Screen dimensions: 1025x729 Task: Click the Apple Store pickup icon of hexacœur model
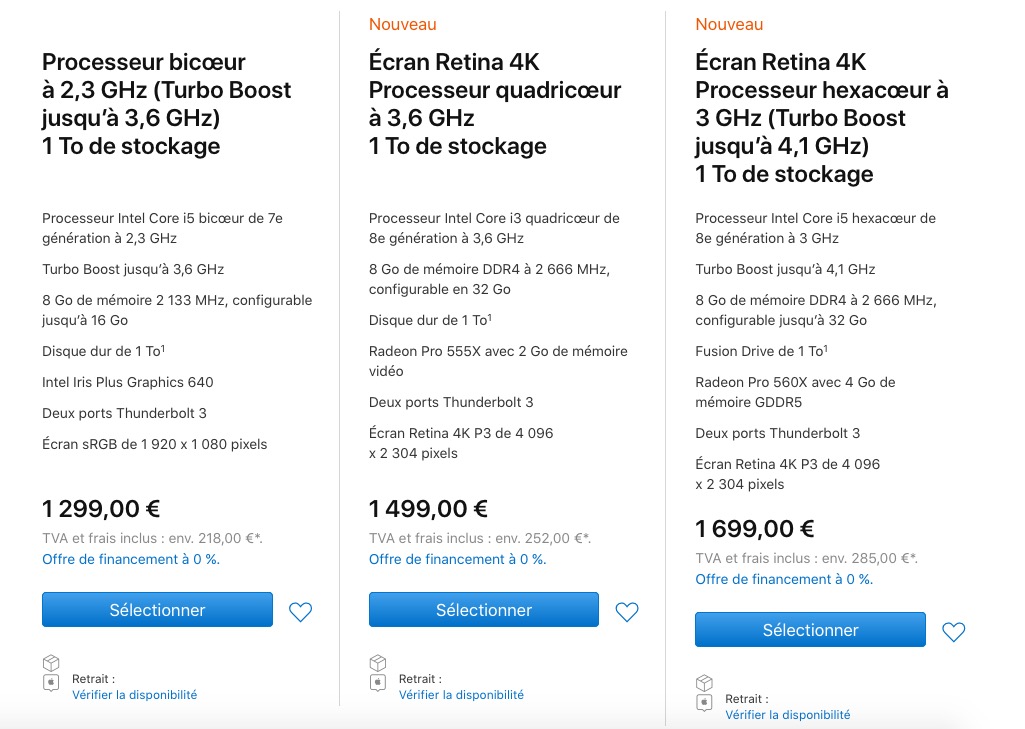click(704, 703)
